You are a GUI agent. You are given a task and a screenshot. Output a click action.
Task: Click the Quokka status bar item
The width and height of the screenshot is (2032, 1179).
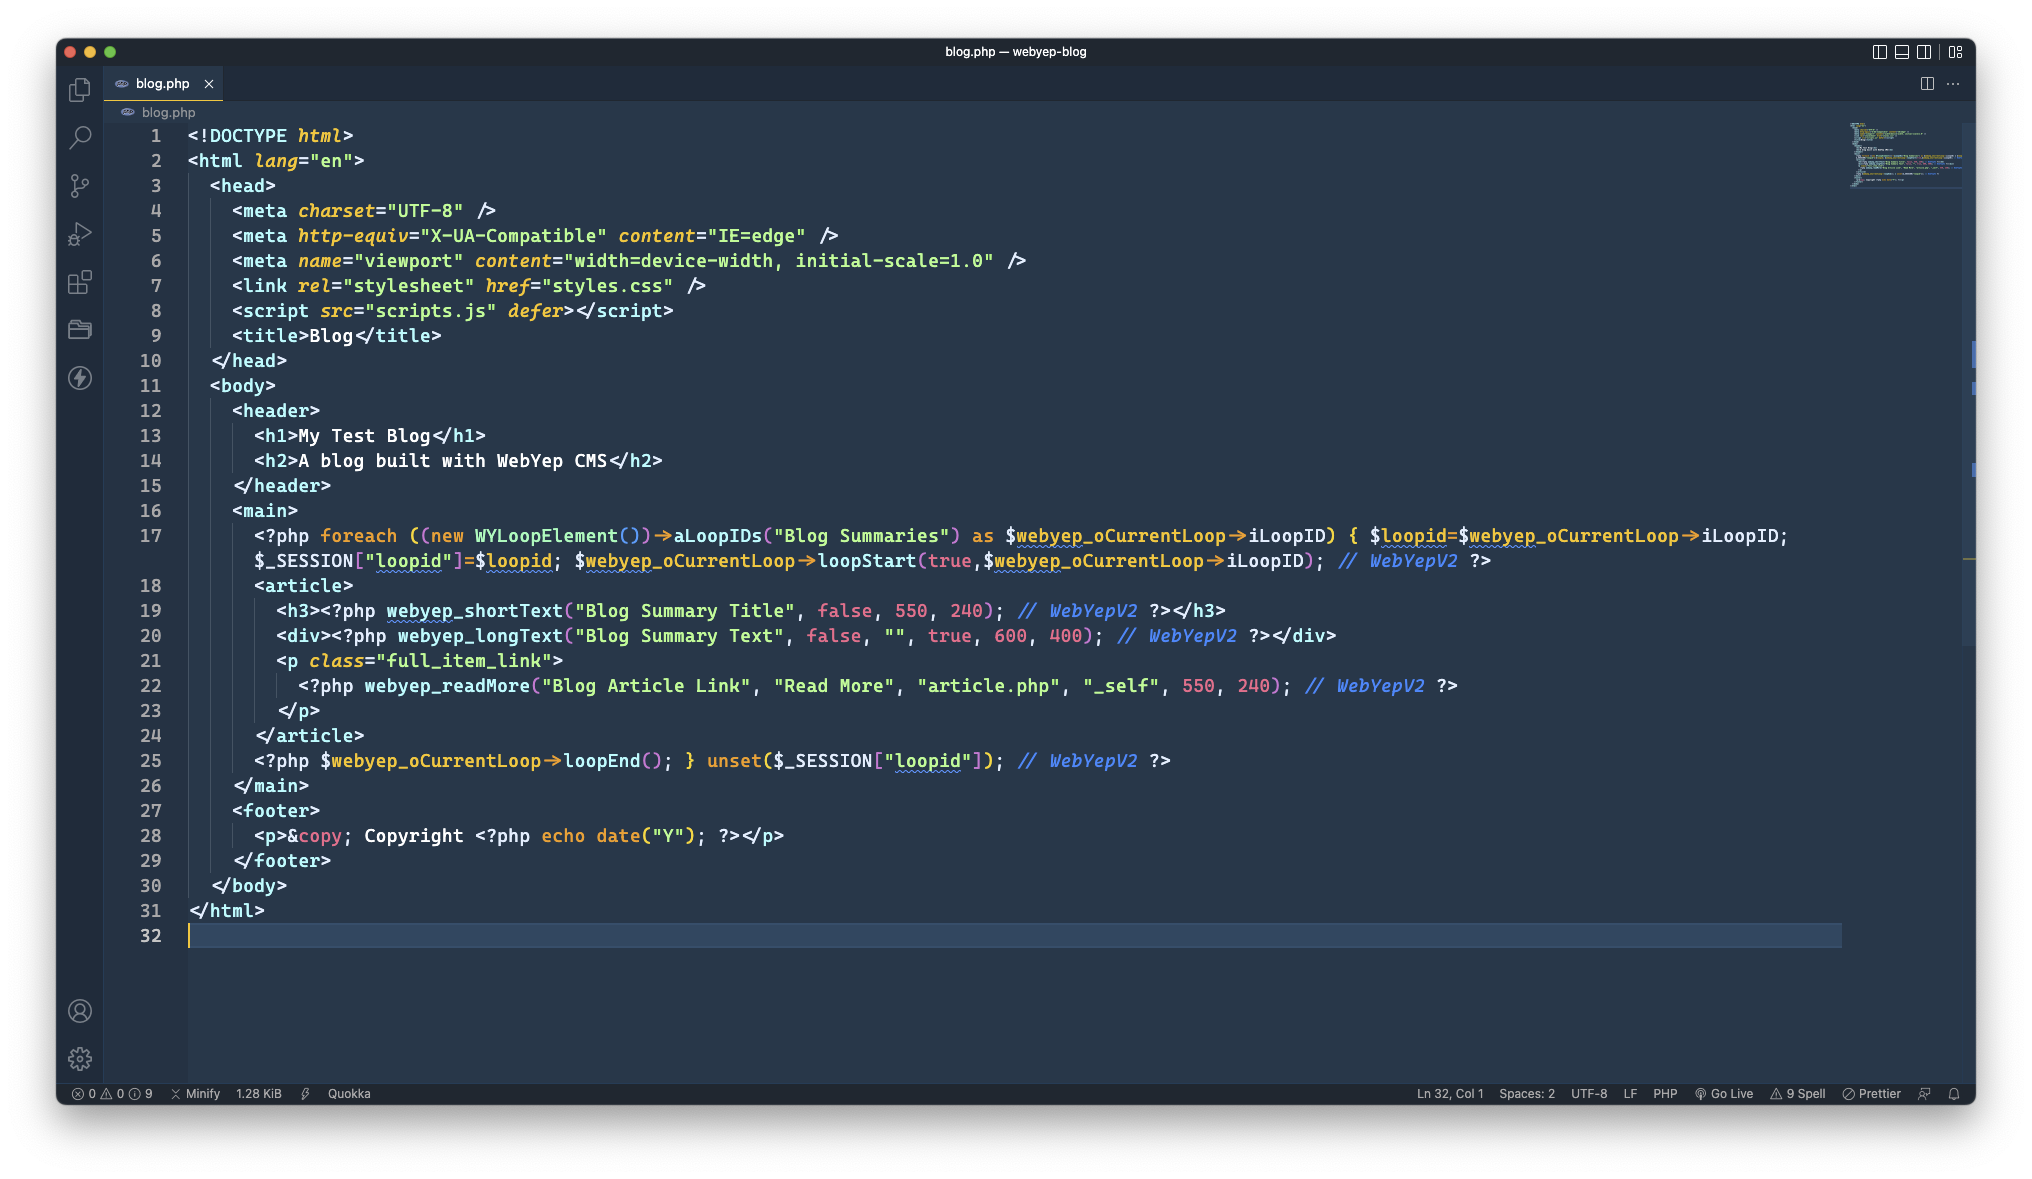pyautogui.click(x=349, y=1094)
